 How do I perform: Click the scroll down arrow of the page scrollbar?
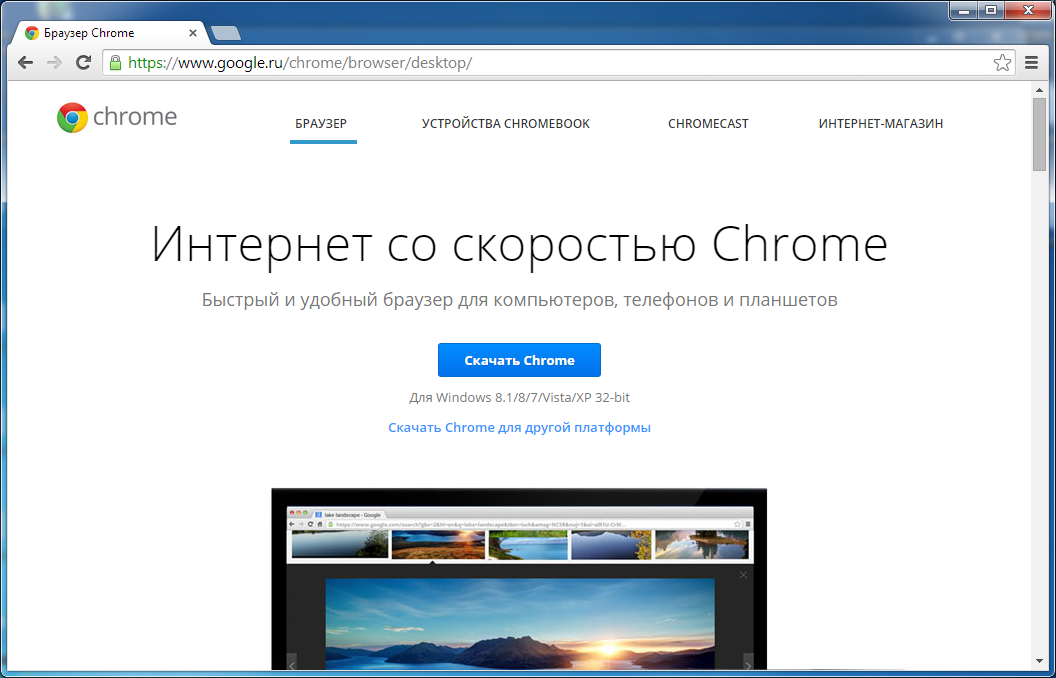[x=1039, y=663]
